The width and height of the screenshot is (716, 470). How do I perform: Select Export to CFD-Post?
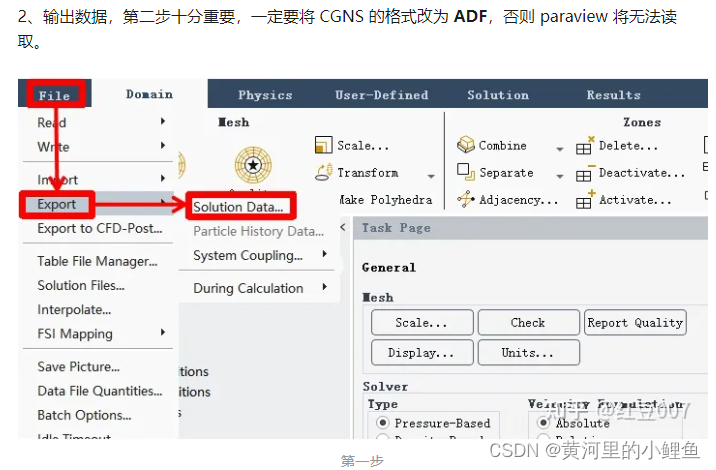click(100, 228)
